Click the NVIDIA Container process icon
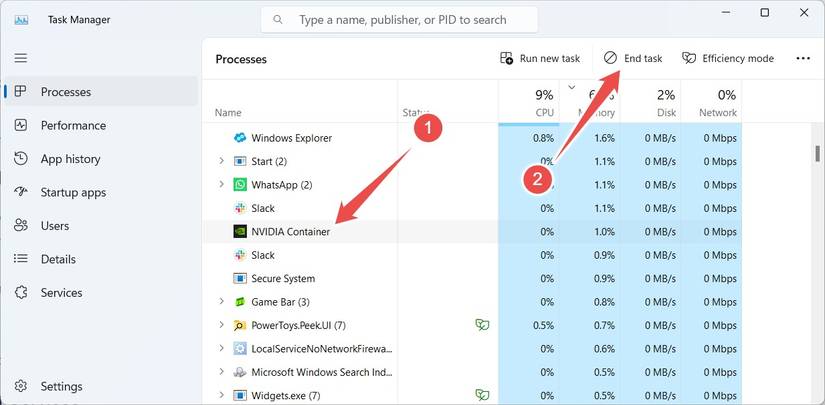The width and height of the screenshot is (825, 405). [x=240, y=232]
